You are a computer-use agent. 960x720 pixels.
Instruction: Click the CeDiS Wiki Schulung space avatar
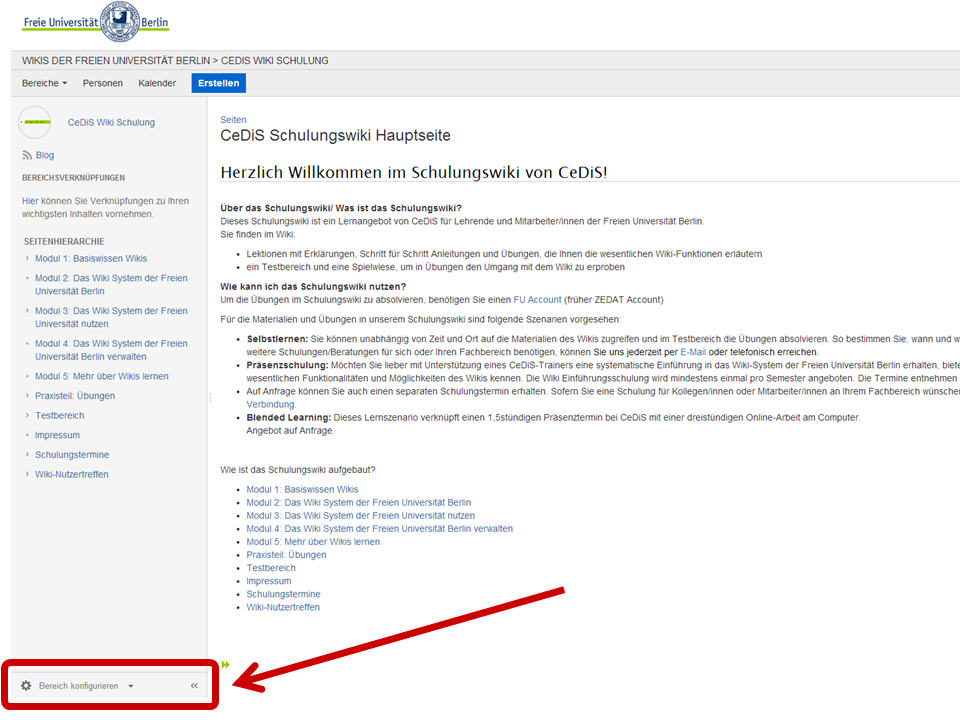pyautogui.click(x=35, y=122)
